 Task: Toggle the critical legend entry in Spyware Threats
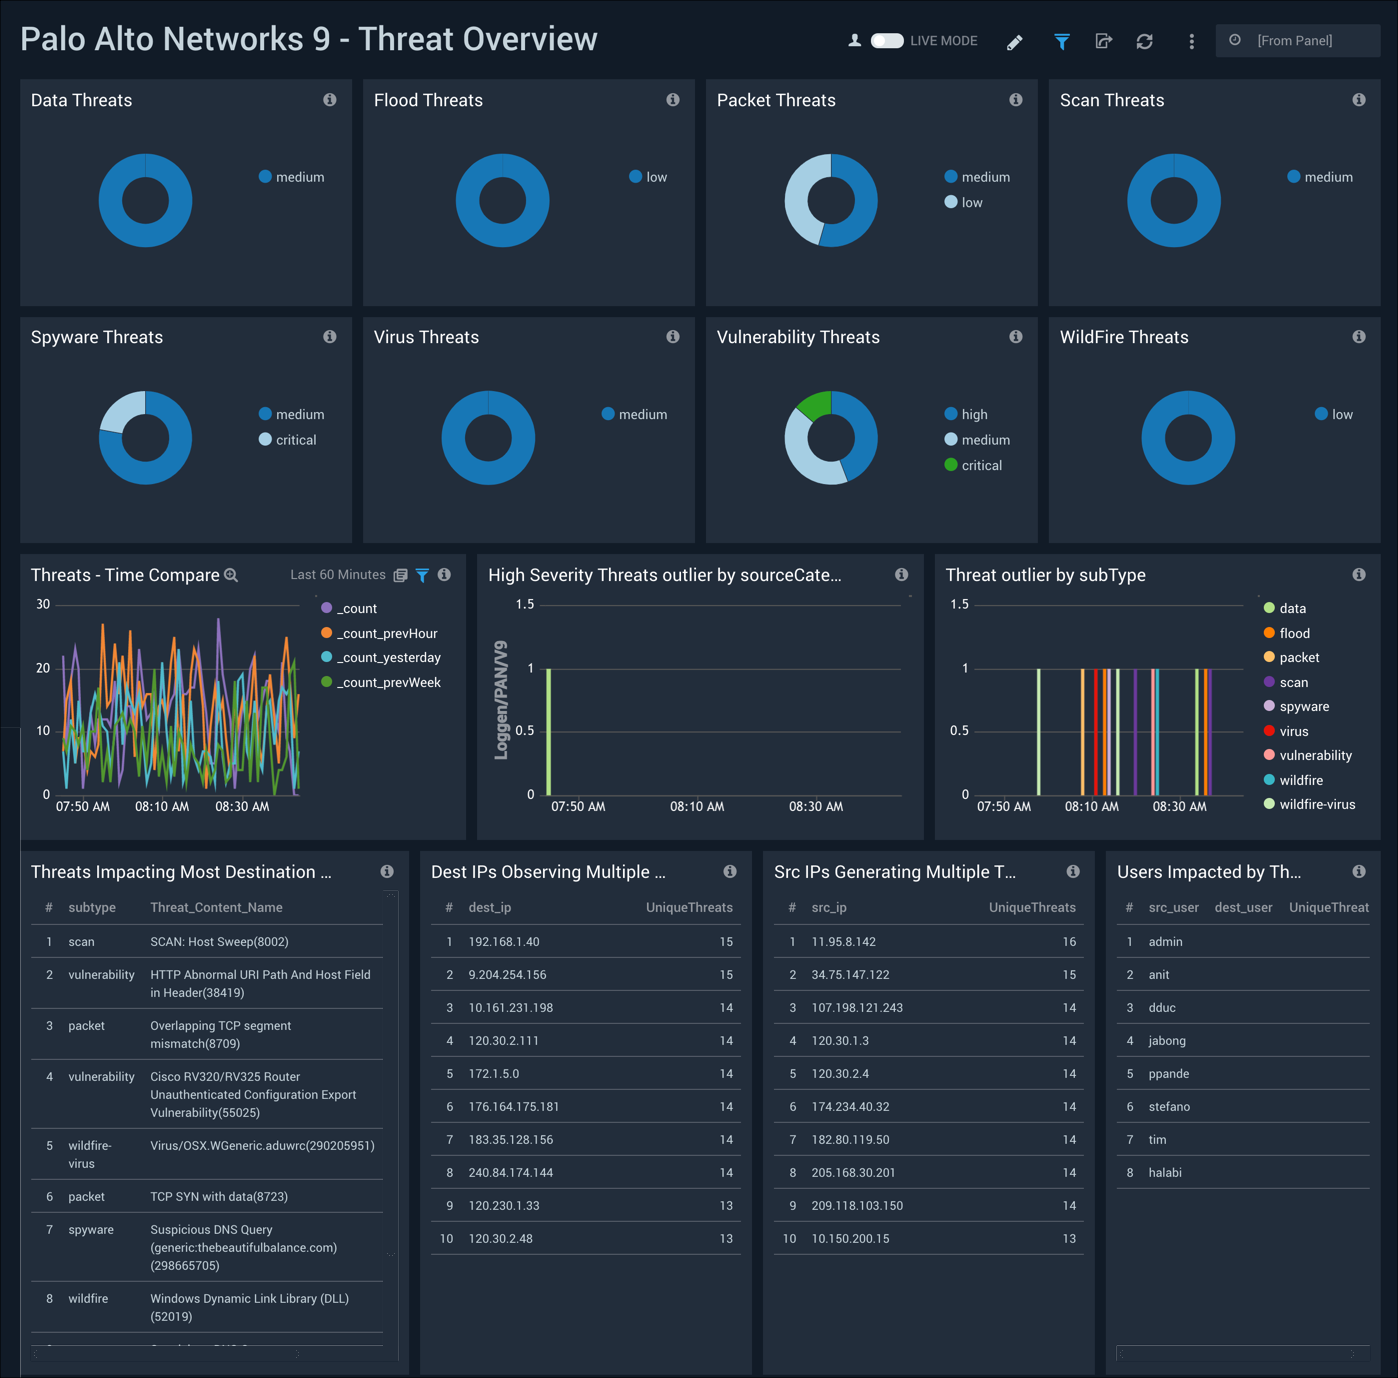tap(289, 439)
